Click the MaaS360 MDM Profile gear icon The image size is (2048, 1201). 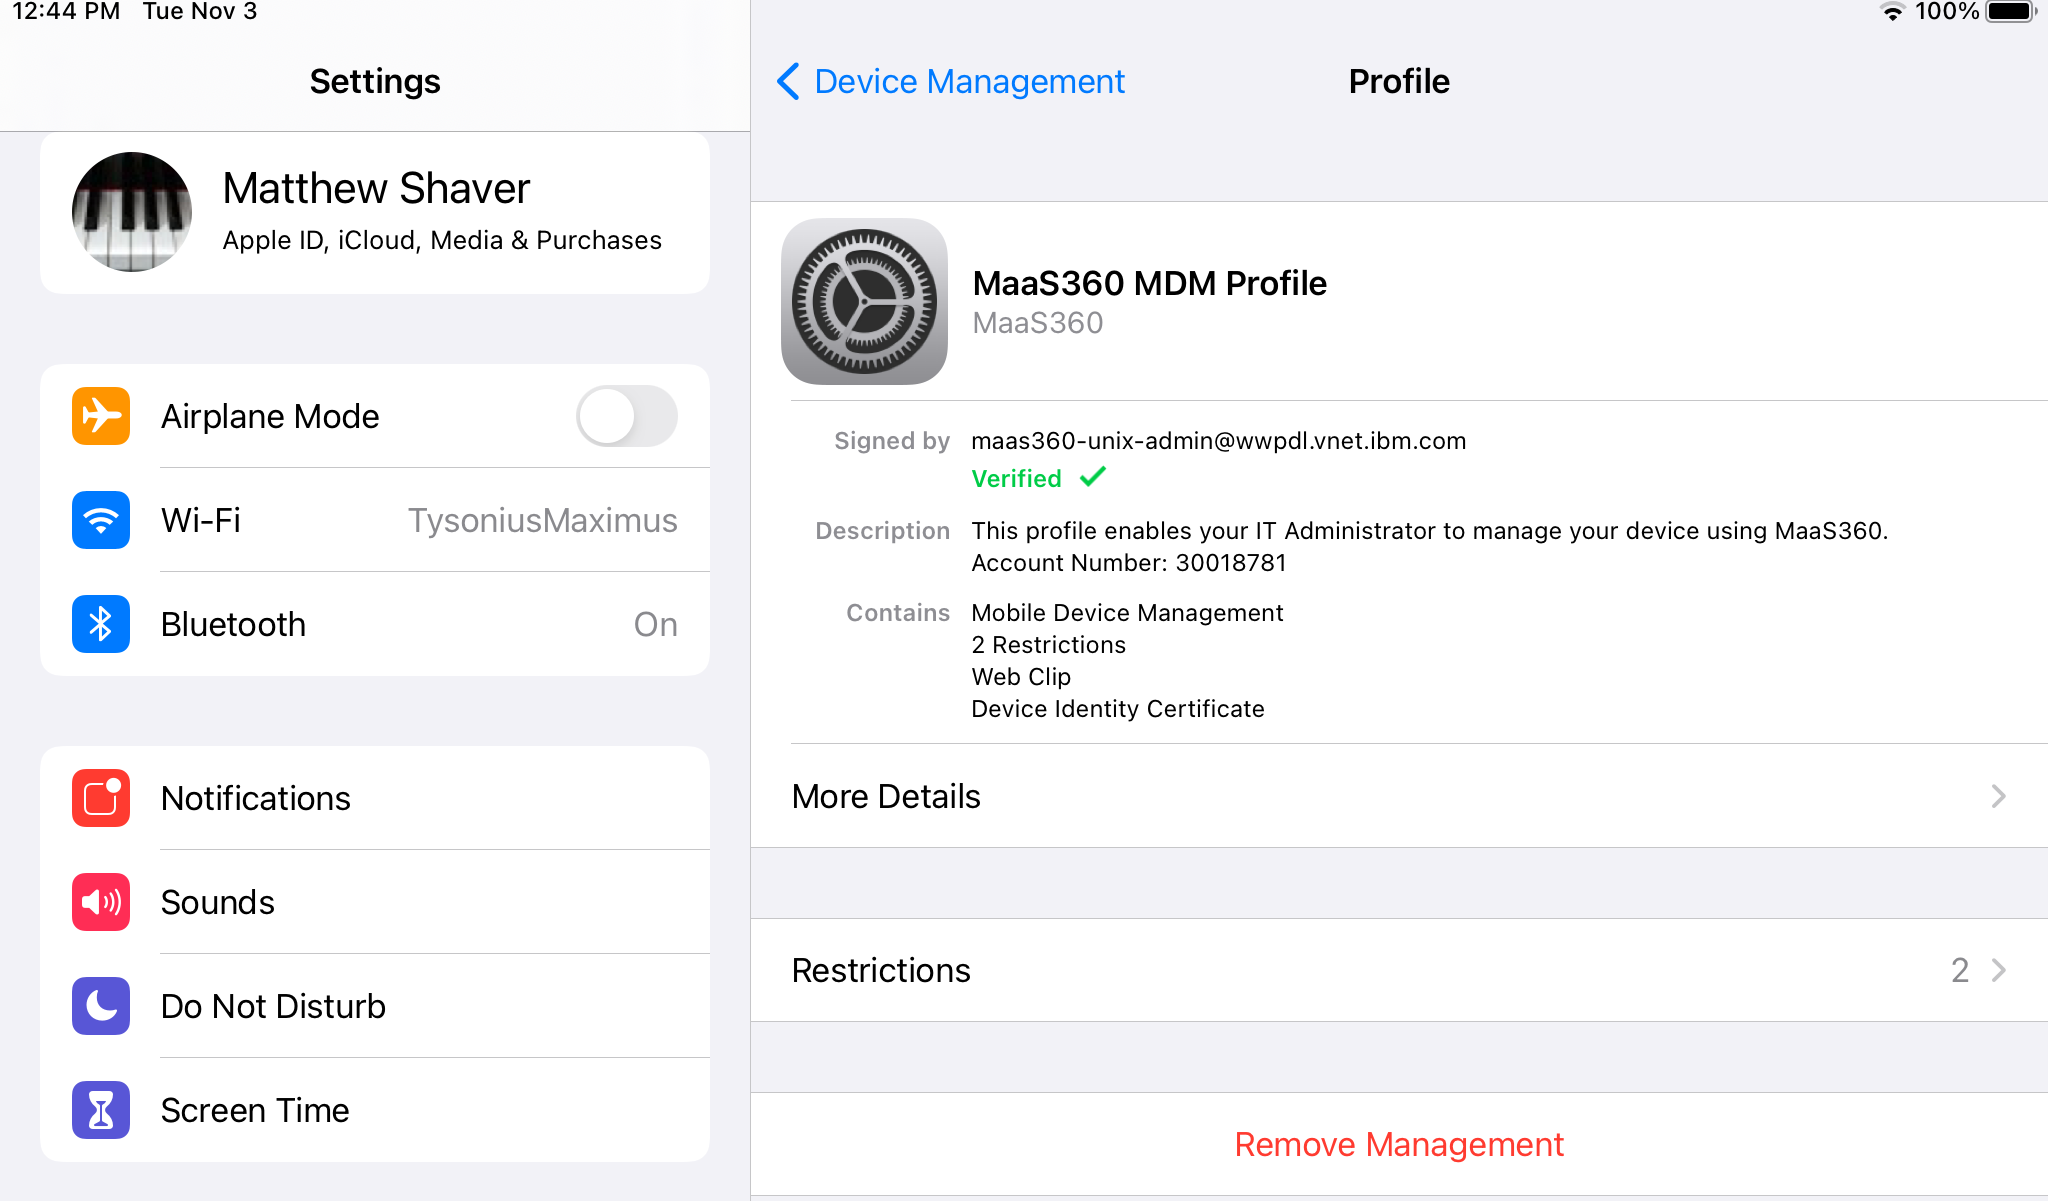tap(864, 302)
